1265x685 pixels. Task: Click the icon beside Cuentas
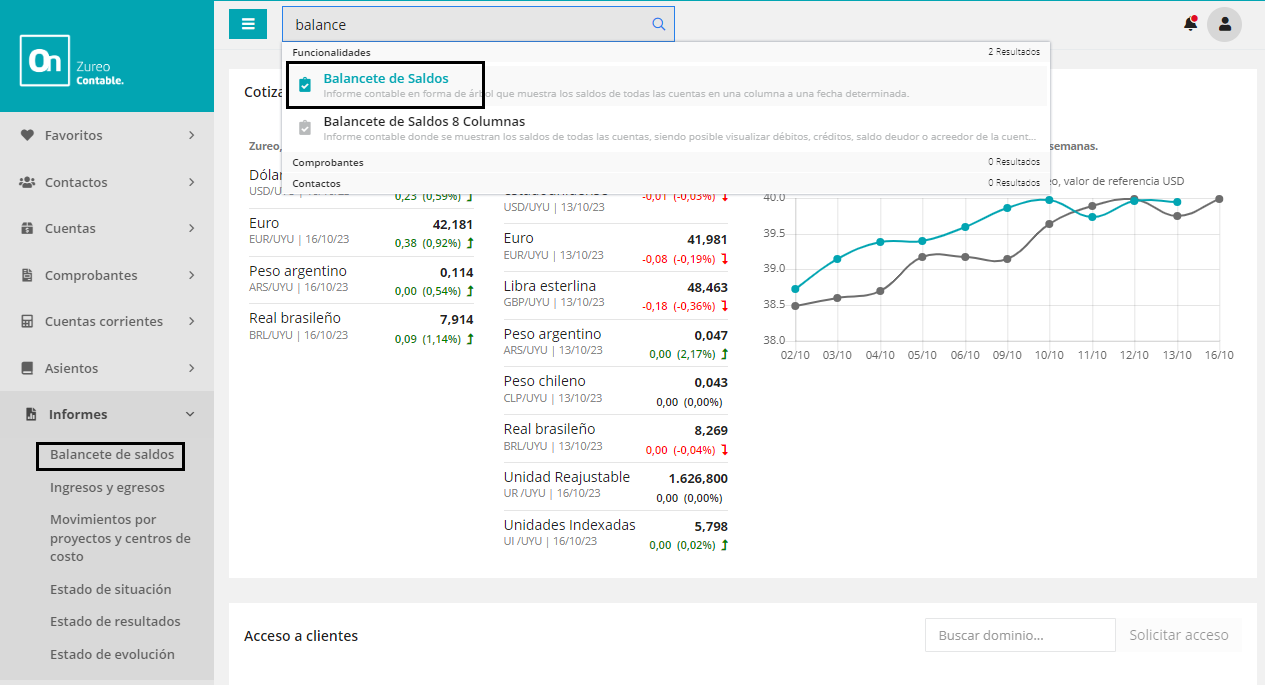coord(27,228)
